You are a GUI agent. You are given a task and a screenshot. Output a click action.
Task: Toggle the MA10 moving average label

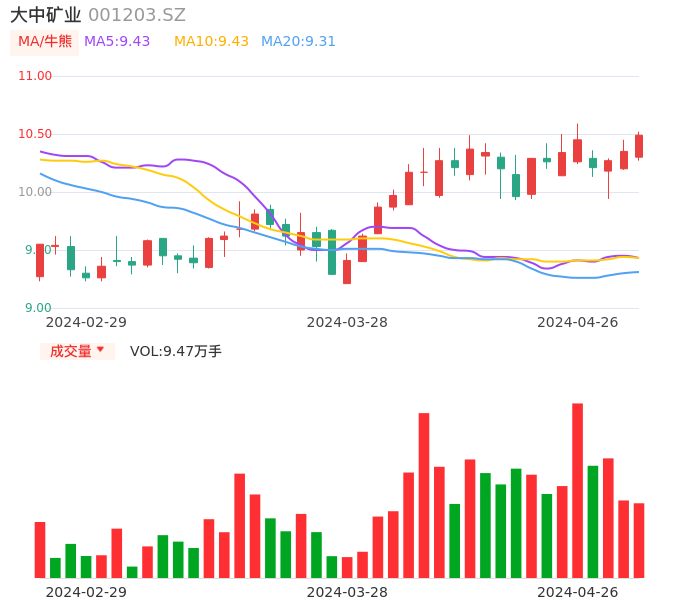pos(211,42)
